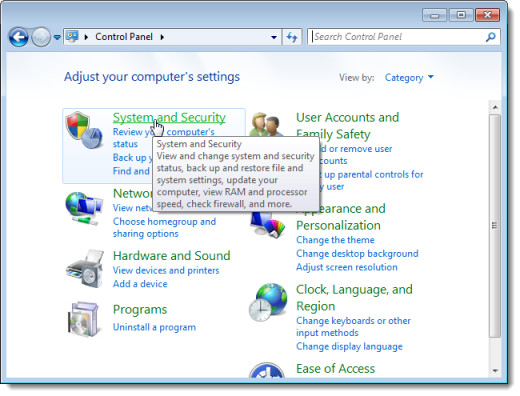Click the Control Panel address bar icon
520x396 pixels.
72,36
